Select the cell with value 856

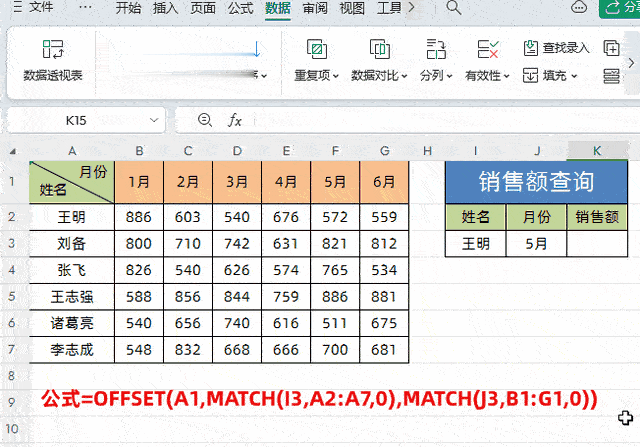(x=188, y=297)
